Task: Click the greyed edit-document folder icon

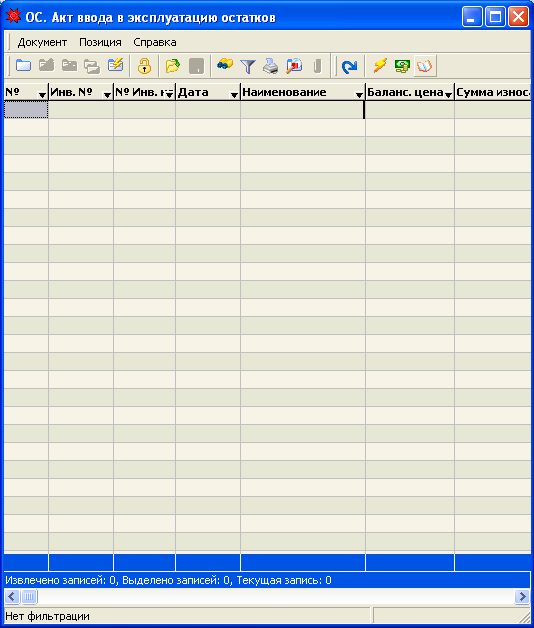Action: pos(46,65)
